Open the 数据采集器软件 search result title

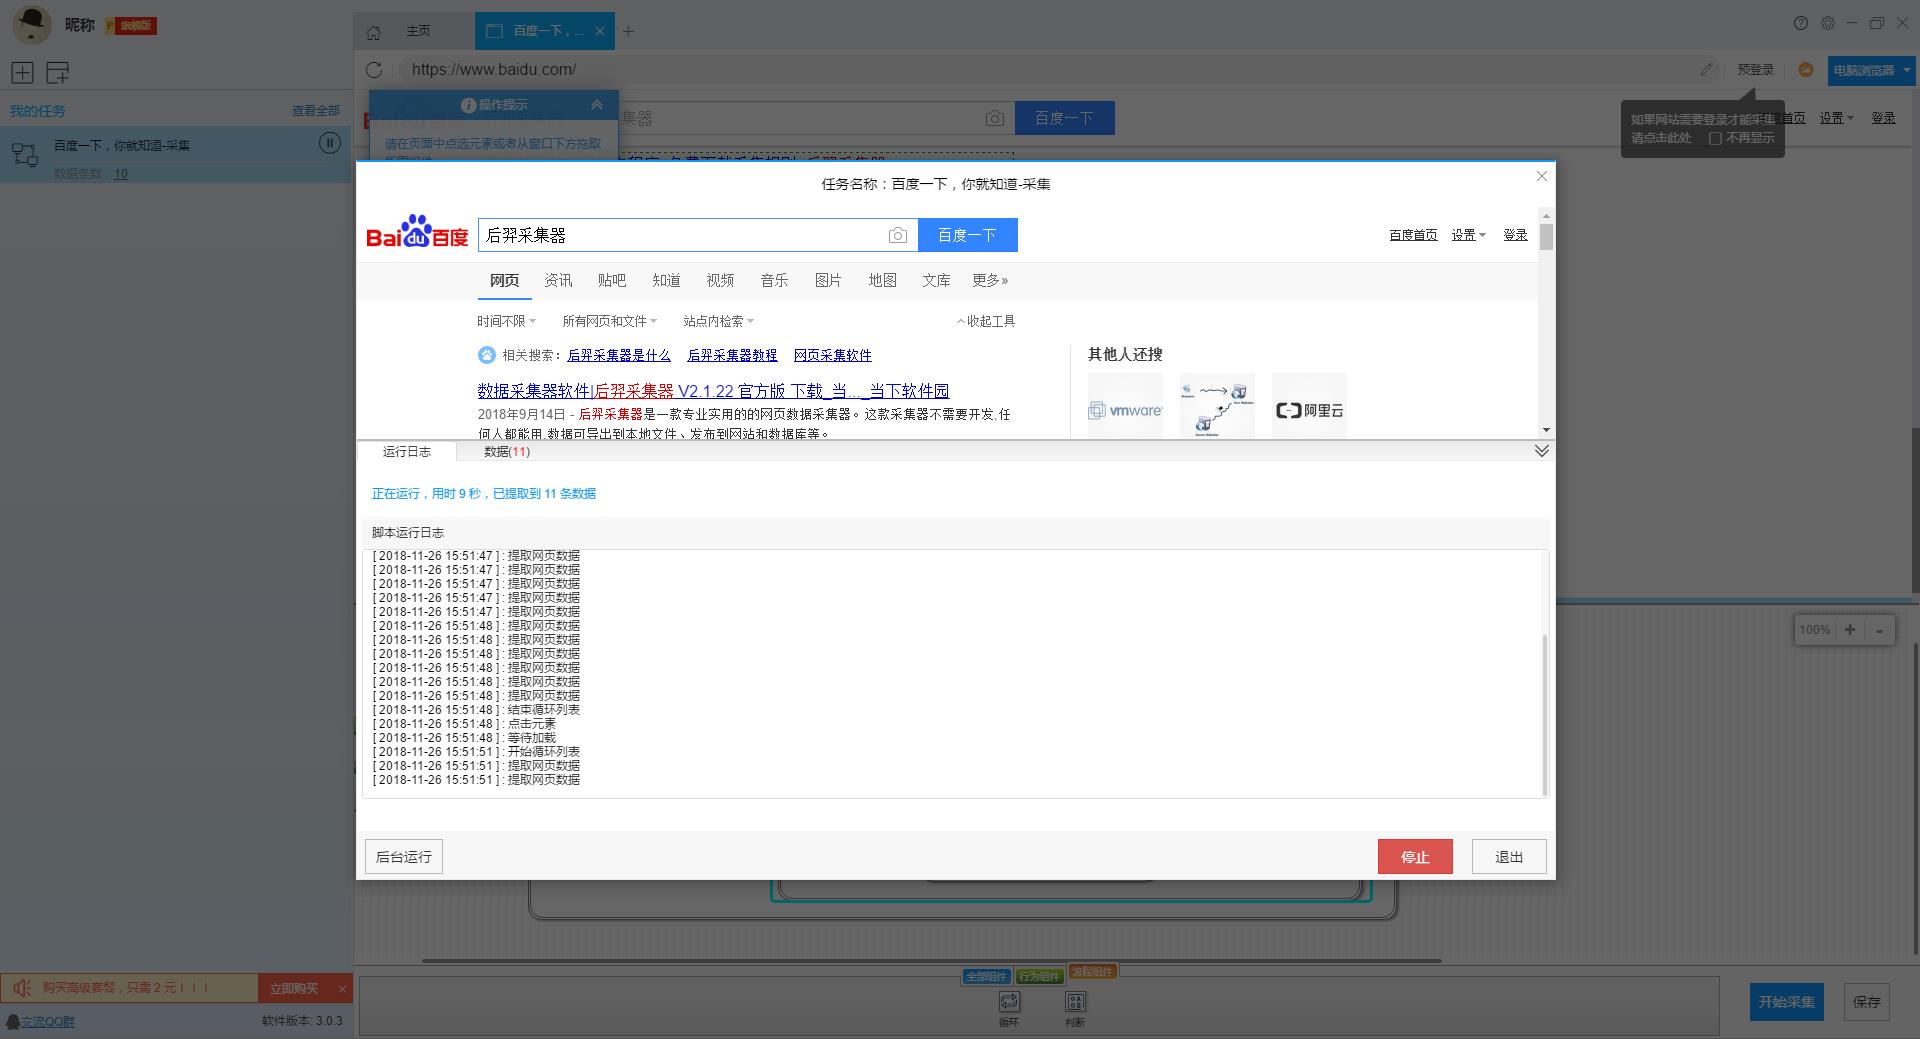(x=713, y=391)
